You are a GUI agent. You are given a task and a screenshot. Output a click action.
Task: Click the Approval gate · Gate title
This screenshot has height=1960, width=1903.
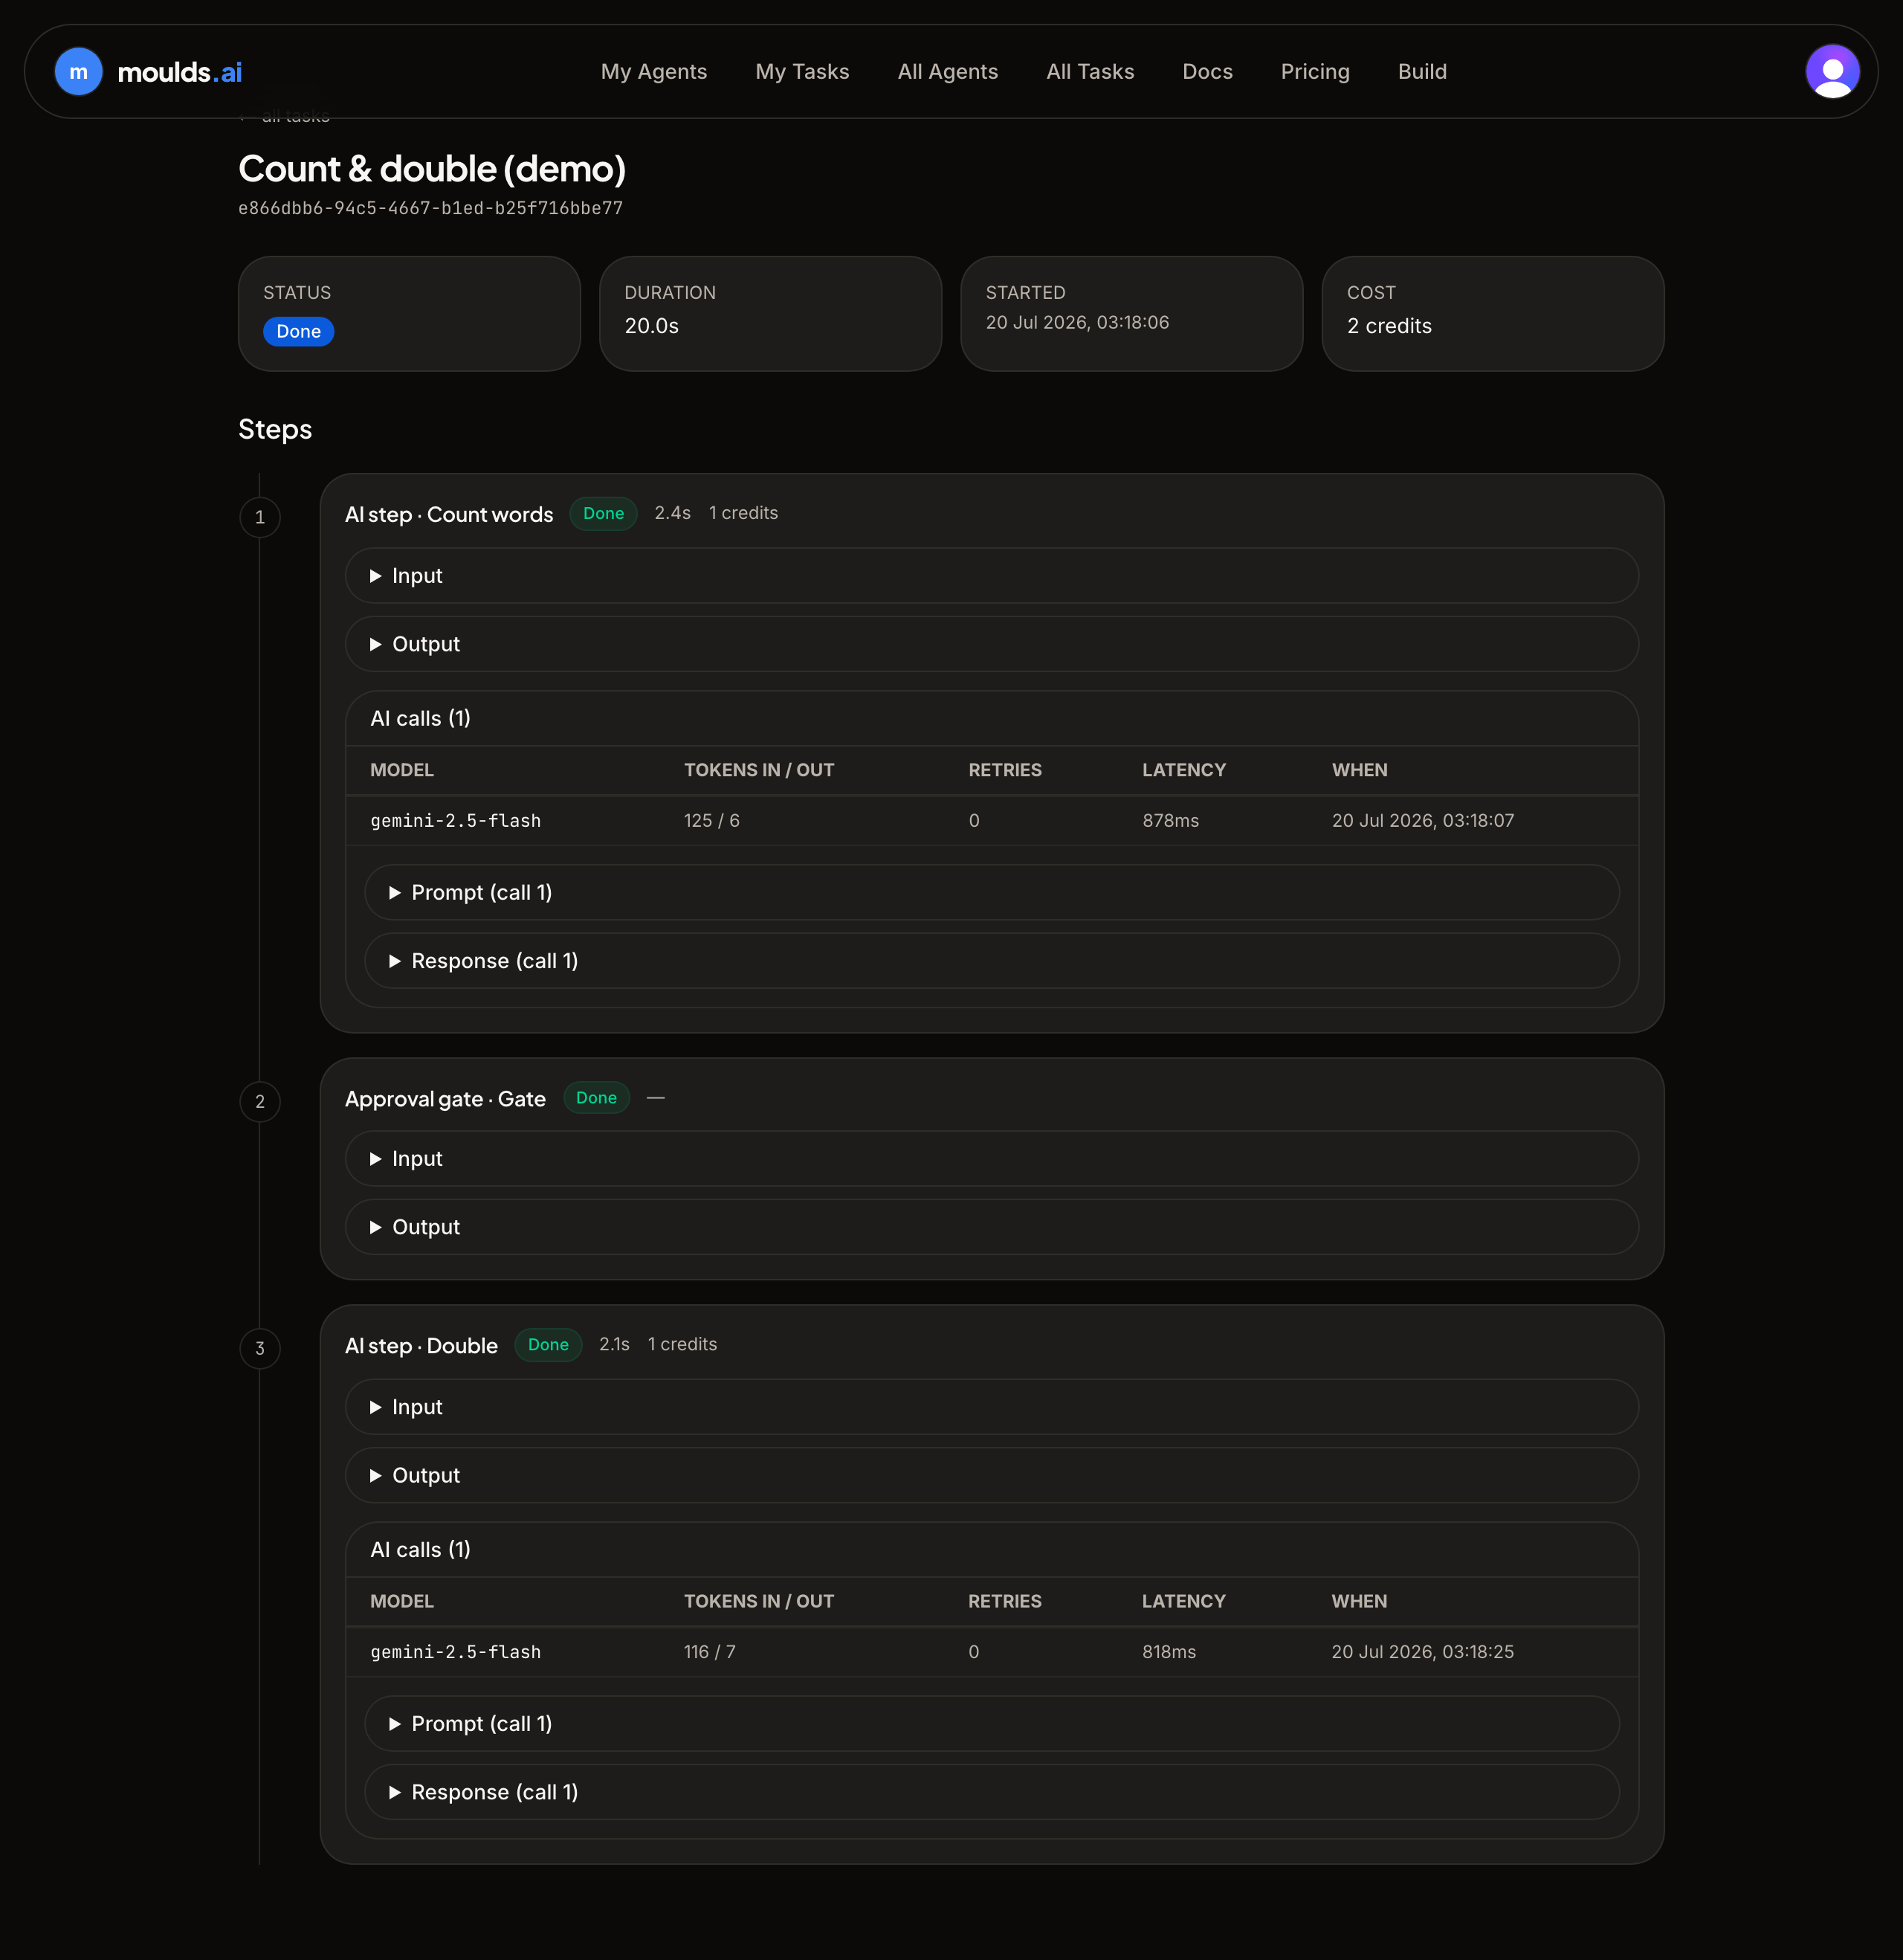[x=445, y=1099]
